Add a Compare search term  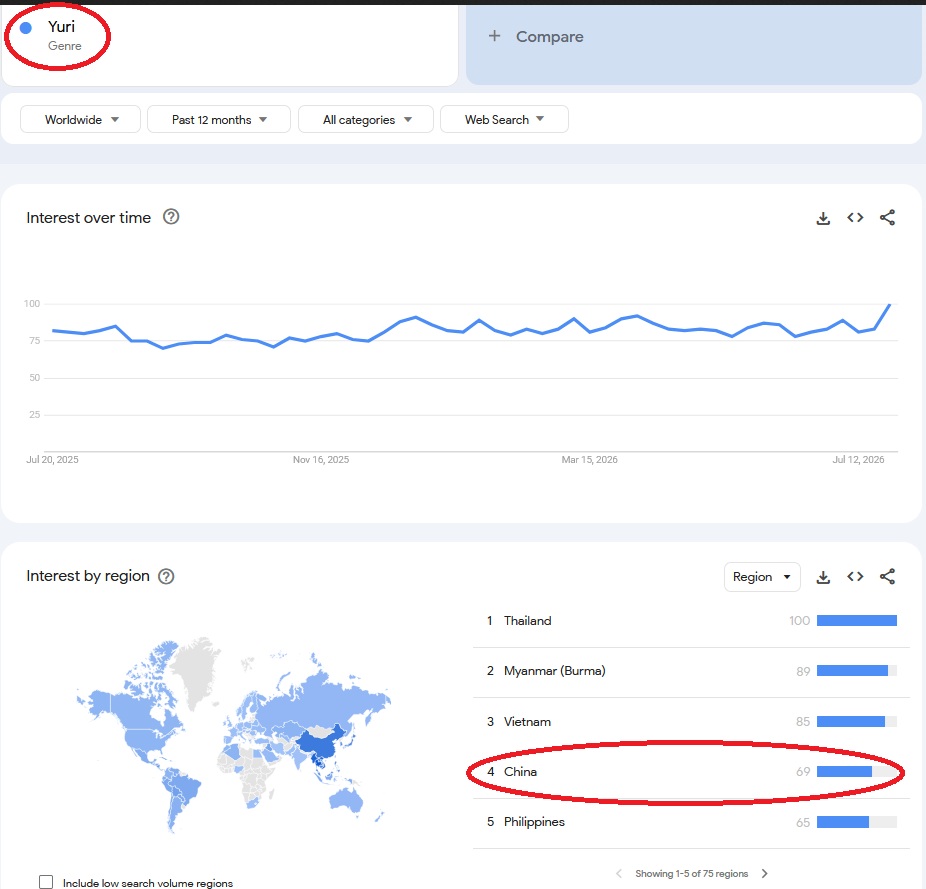click(x=694, y=44)
